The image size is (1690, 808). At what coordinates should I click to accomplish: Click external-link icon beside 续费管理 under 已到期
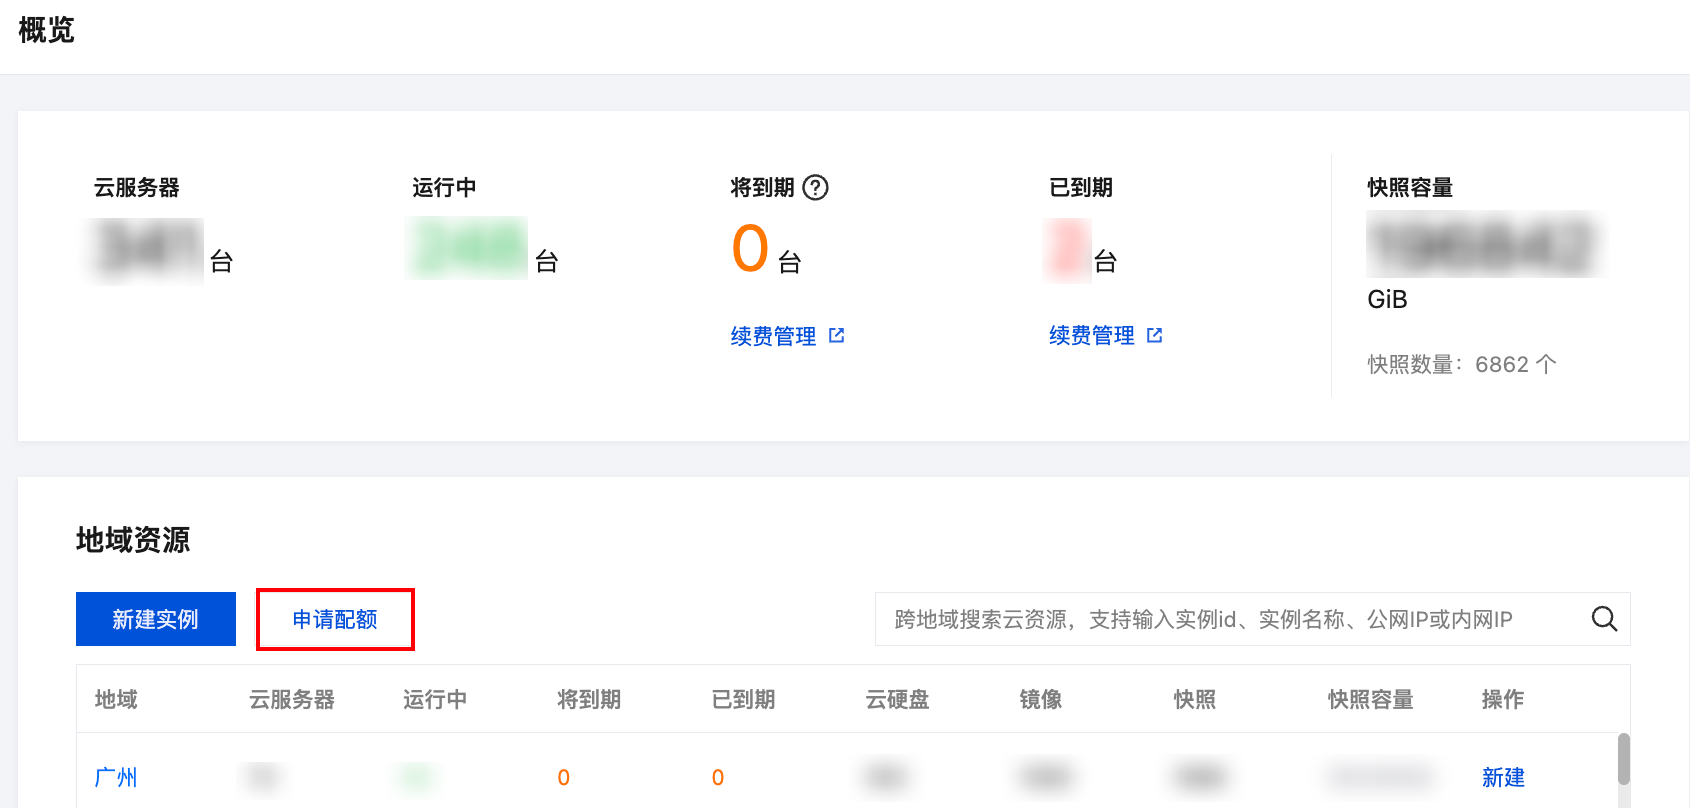pyautogui.click(x=1155, y=335)
